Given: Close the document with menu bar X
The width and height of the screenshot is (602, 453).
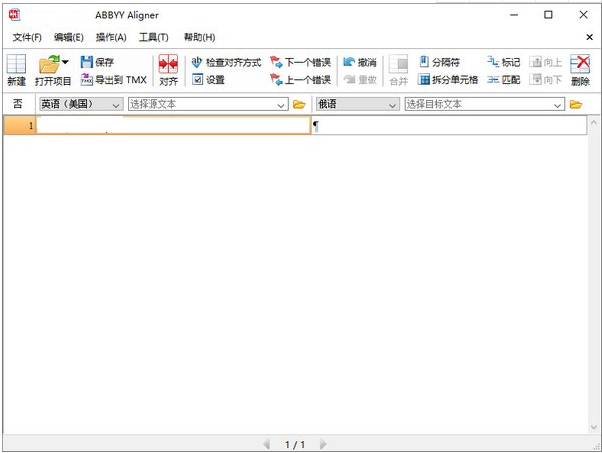Looking at the screenshot, I should (589, 37).
